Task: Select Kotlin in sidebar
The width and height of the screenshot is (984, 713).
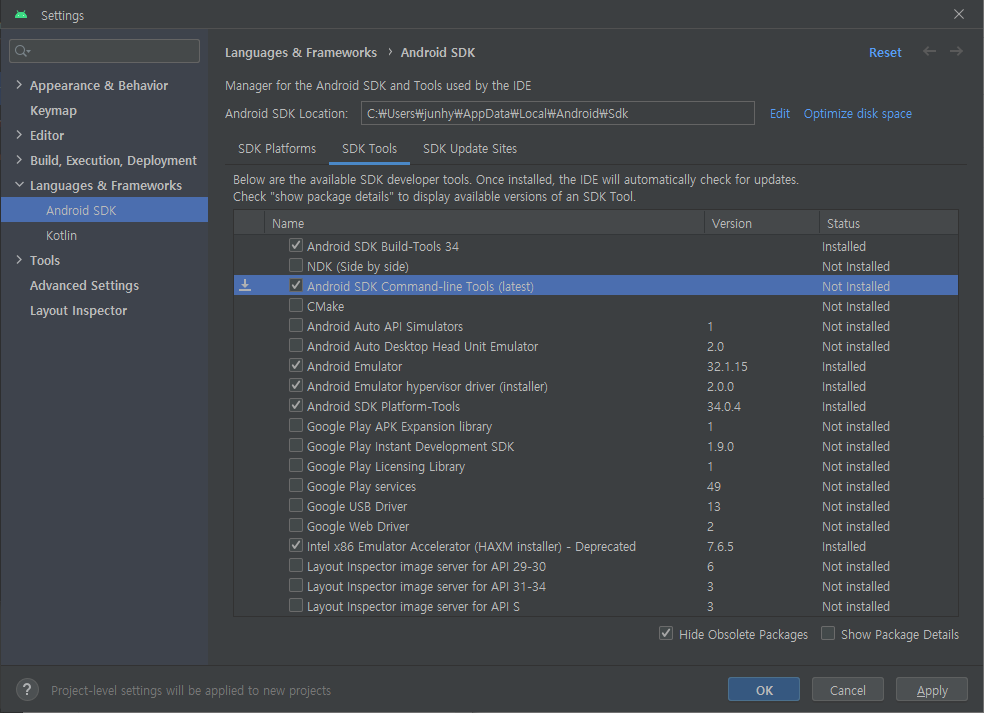Action: (62, 235)
